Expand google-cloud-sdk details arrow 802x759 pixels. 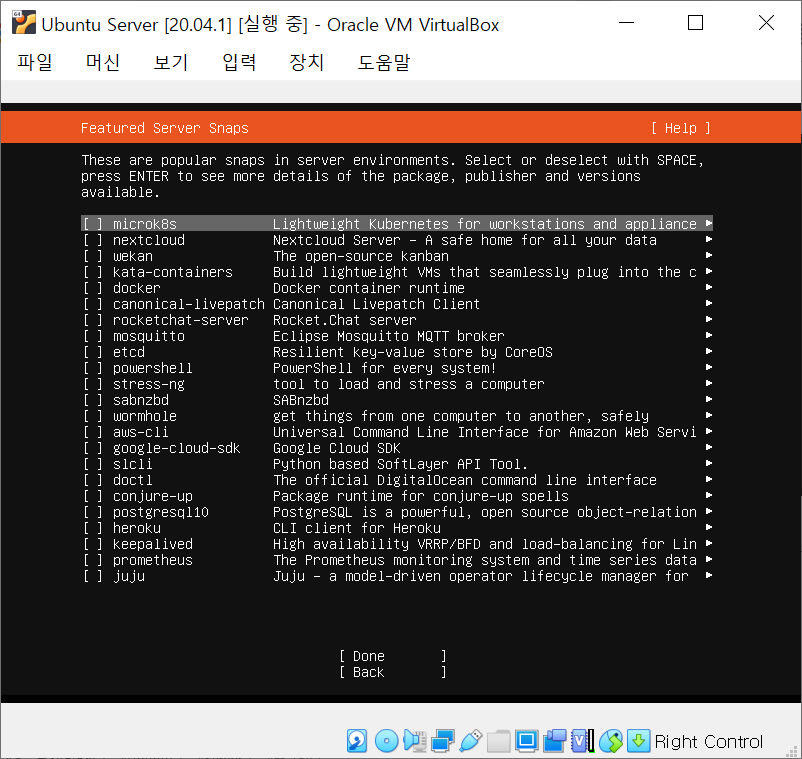(709, 447)
